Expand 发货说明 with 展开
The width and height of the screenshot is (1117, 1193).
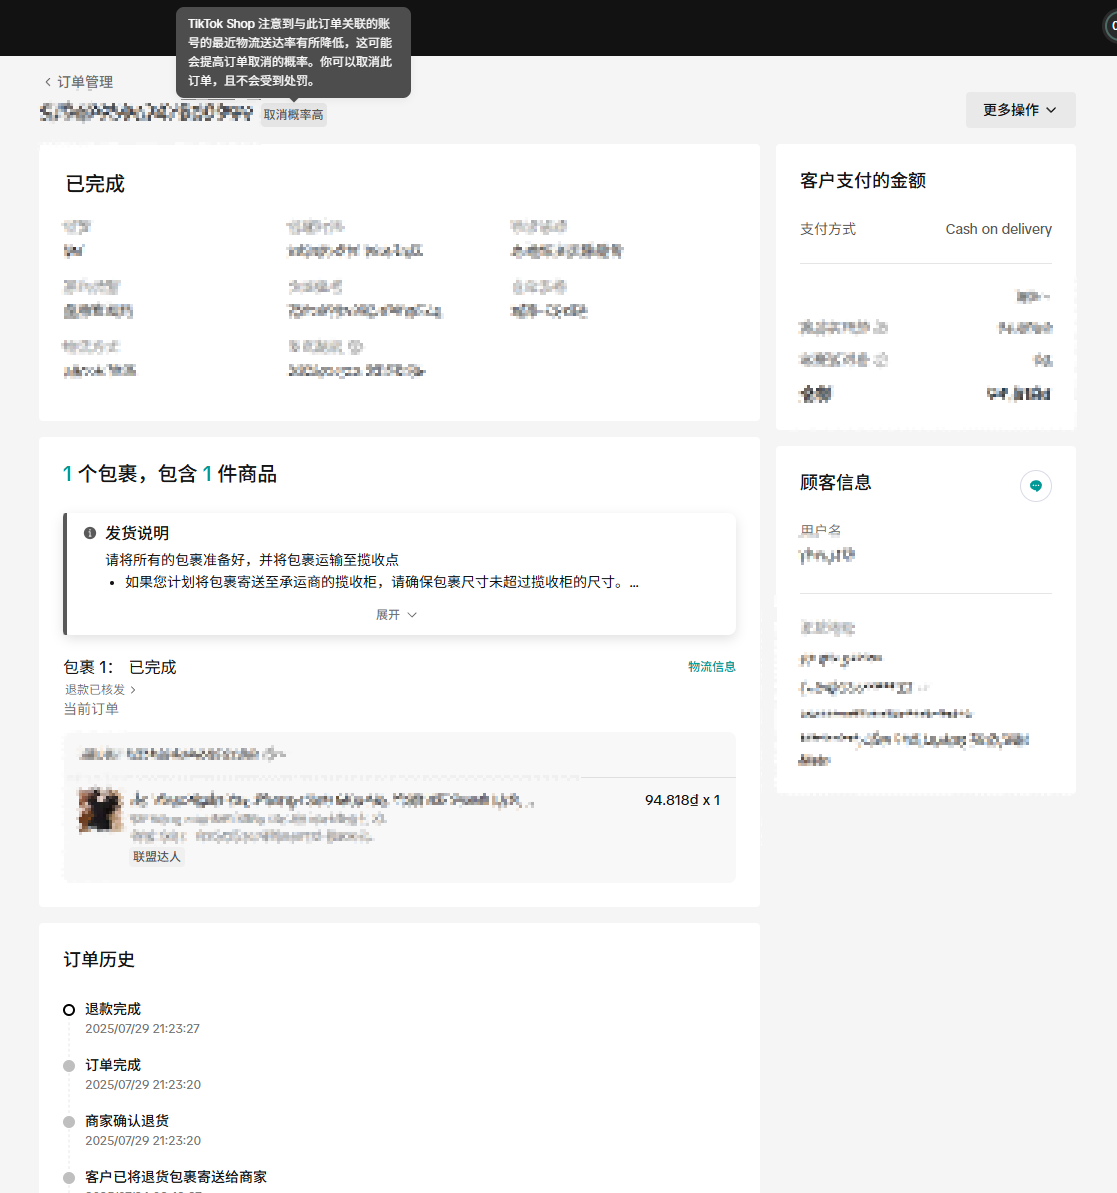point(396,615)
